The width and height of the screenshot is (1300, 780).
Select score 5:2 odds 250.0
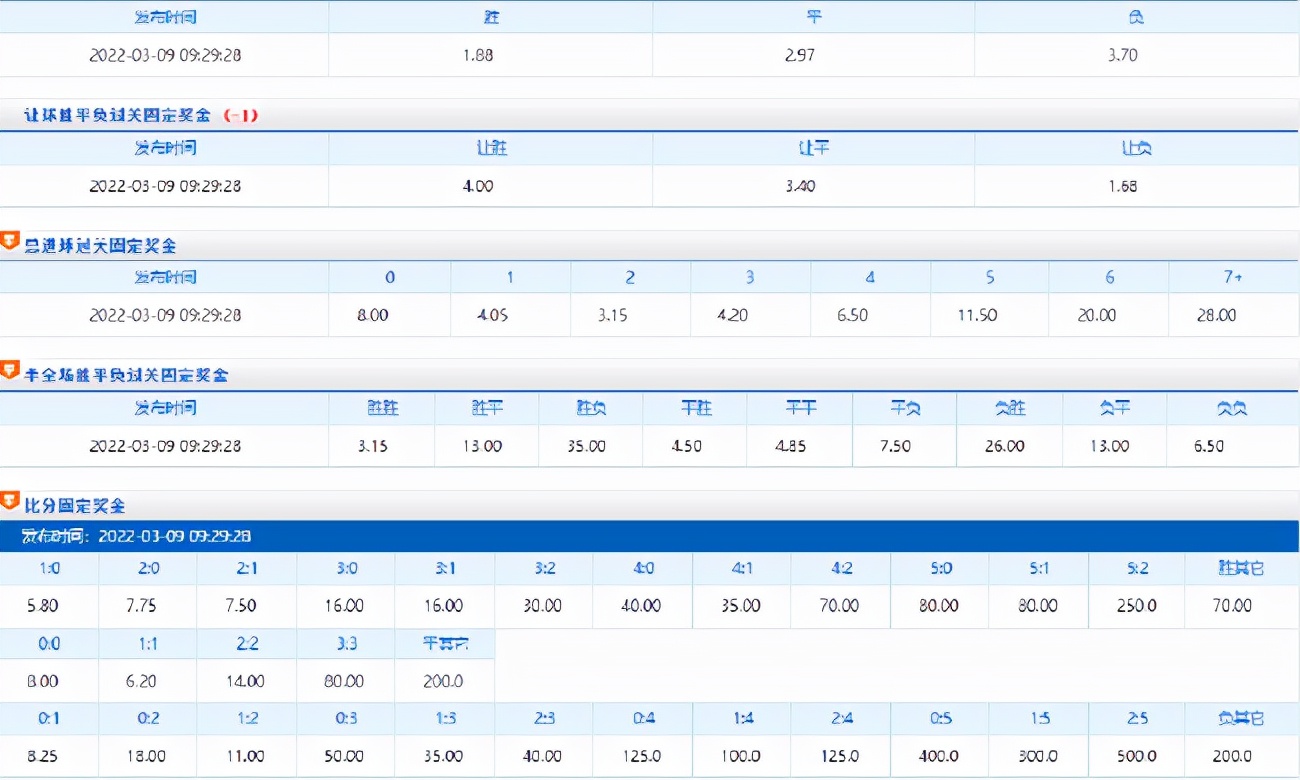[1136, 606]
